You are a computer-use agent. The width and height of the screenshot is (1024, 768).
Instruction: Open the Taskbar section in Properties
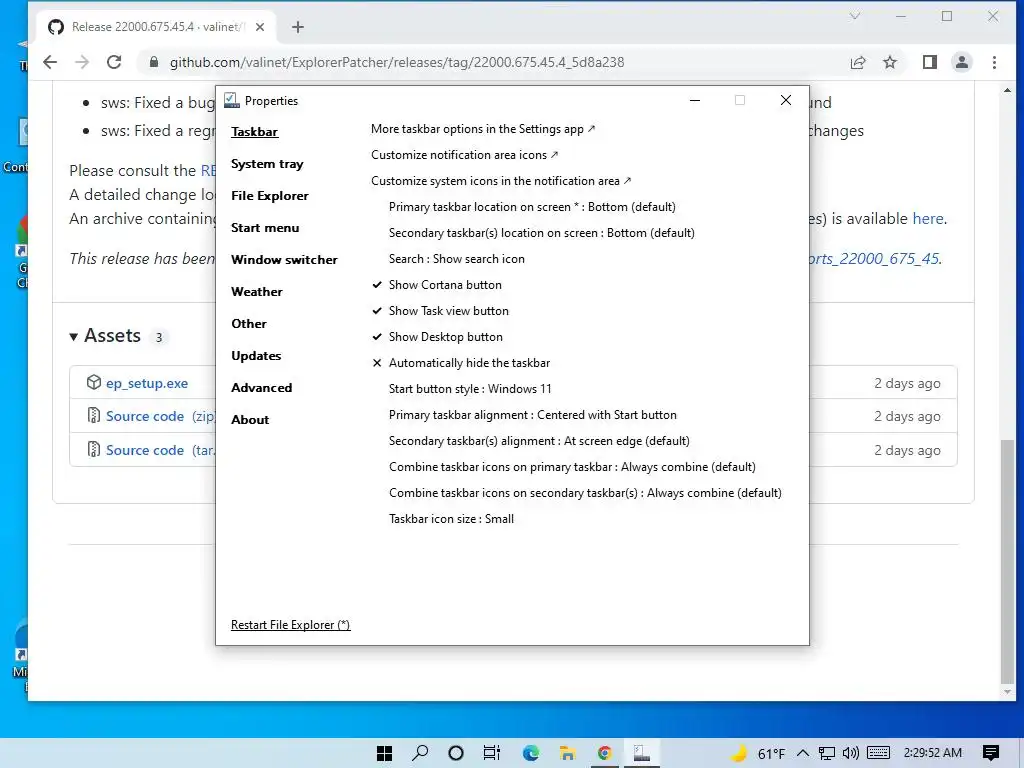pyautogui.click(x=254, y=132)
